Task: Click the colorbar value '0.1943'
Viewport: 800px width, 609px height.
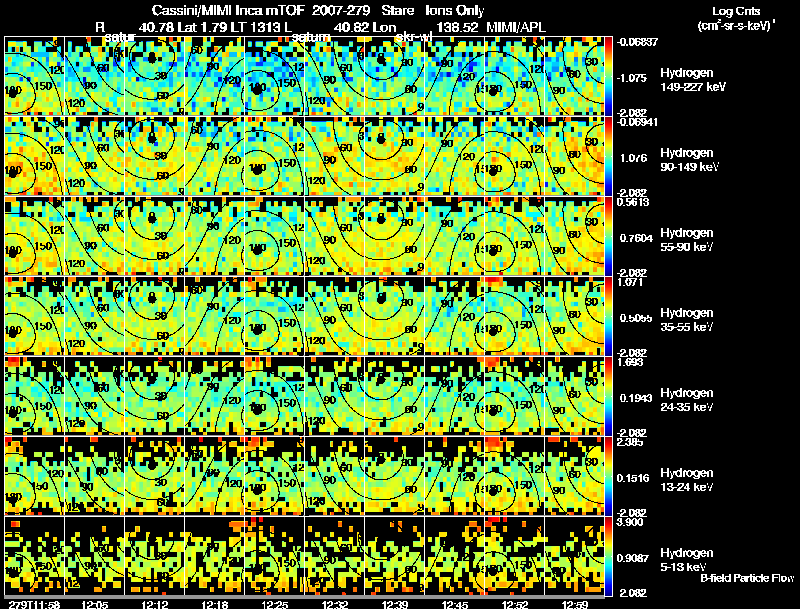Action: [635, 398]
